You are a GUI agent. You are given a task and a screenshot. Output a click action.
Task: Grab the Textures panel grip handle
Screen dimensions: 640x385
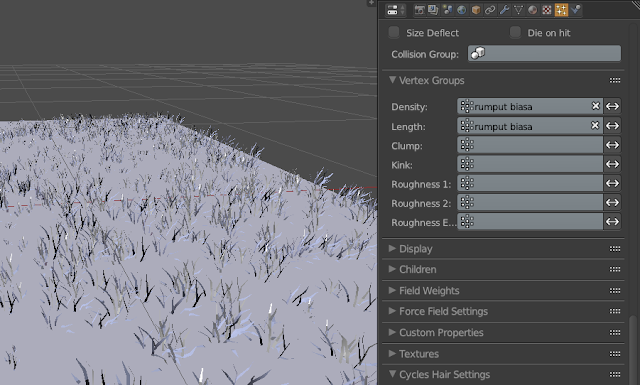point(615,354)
